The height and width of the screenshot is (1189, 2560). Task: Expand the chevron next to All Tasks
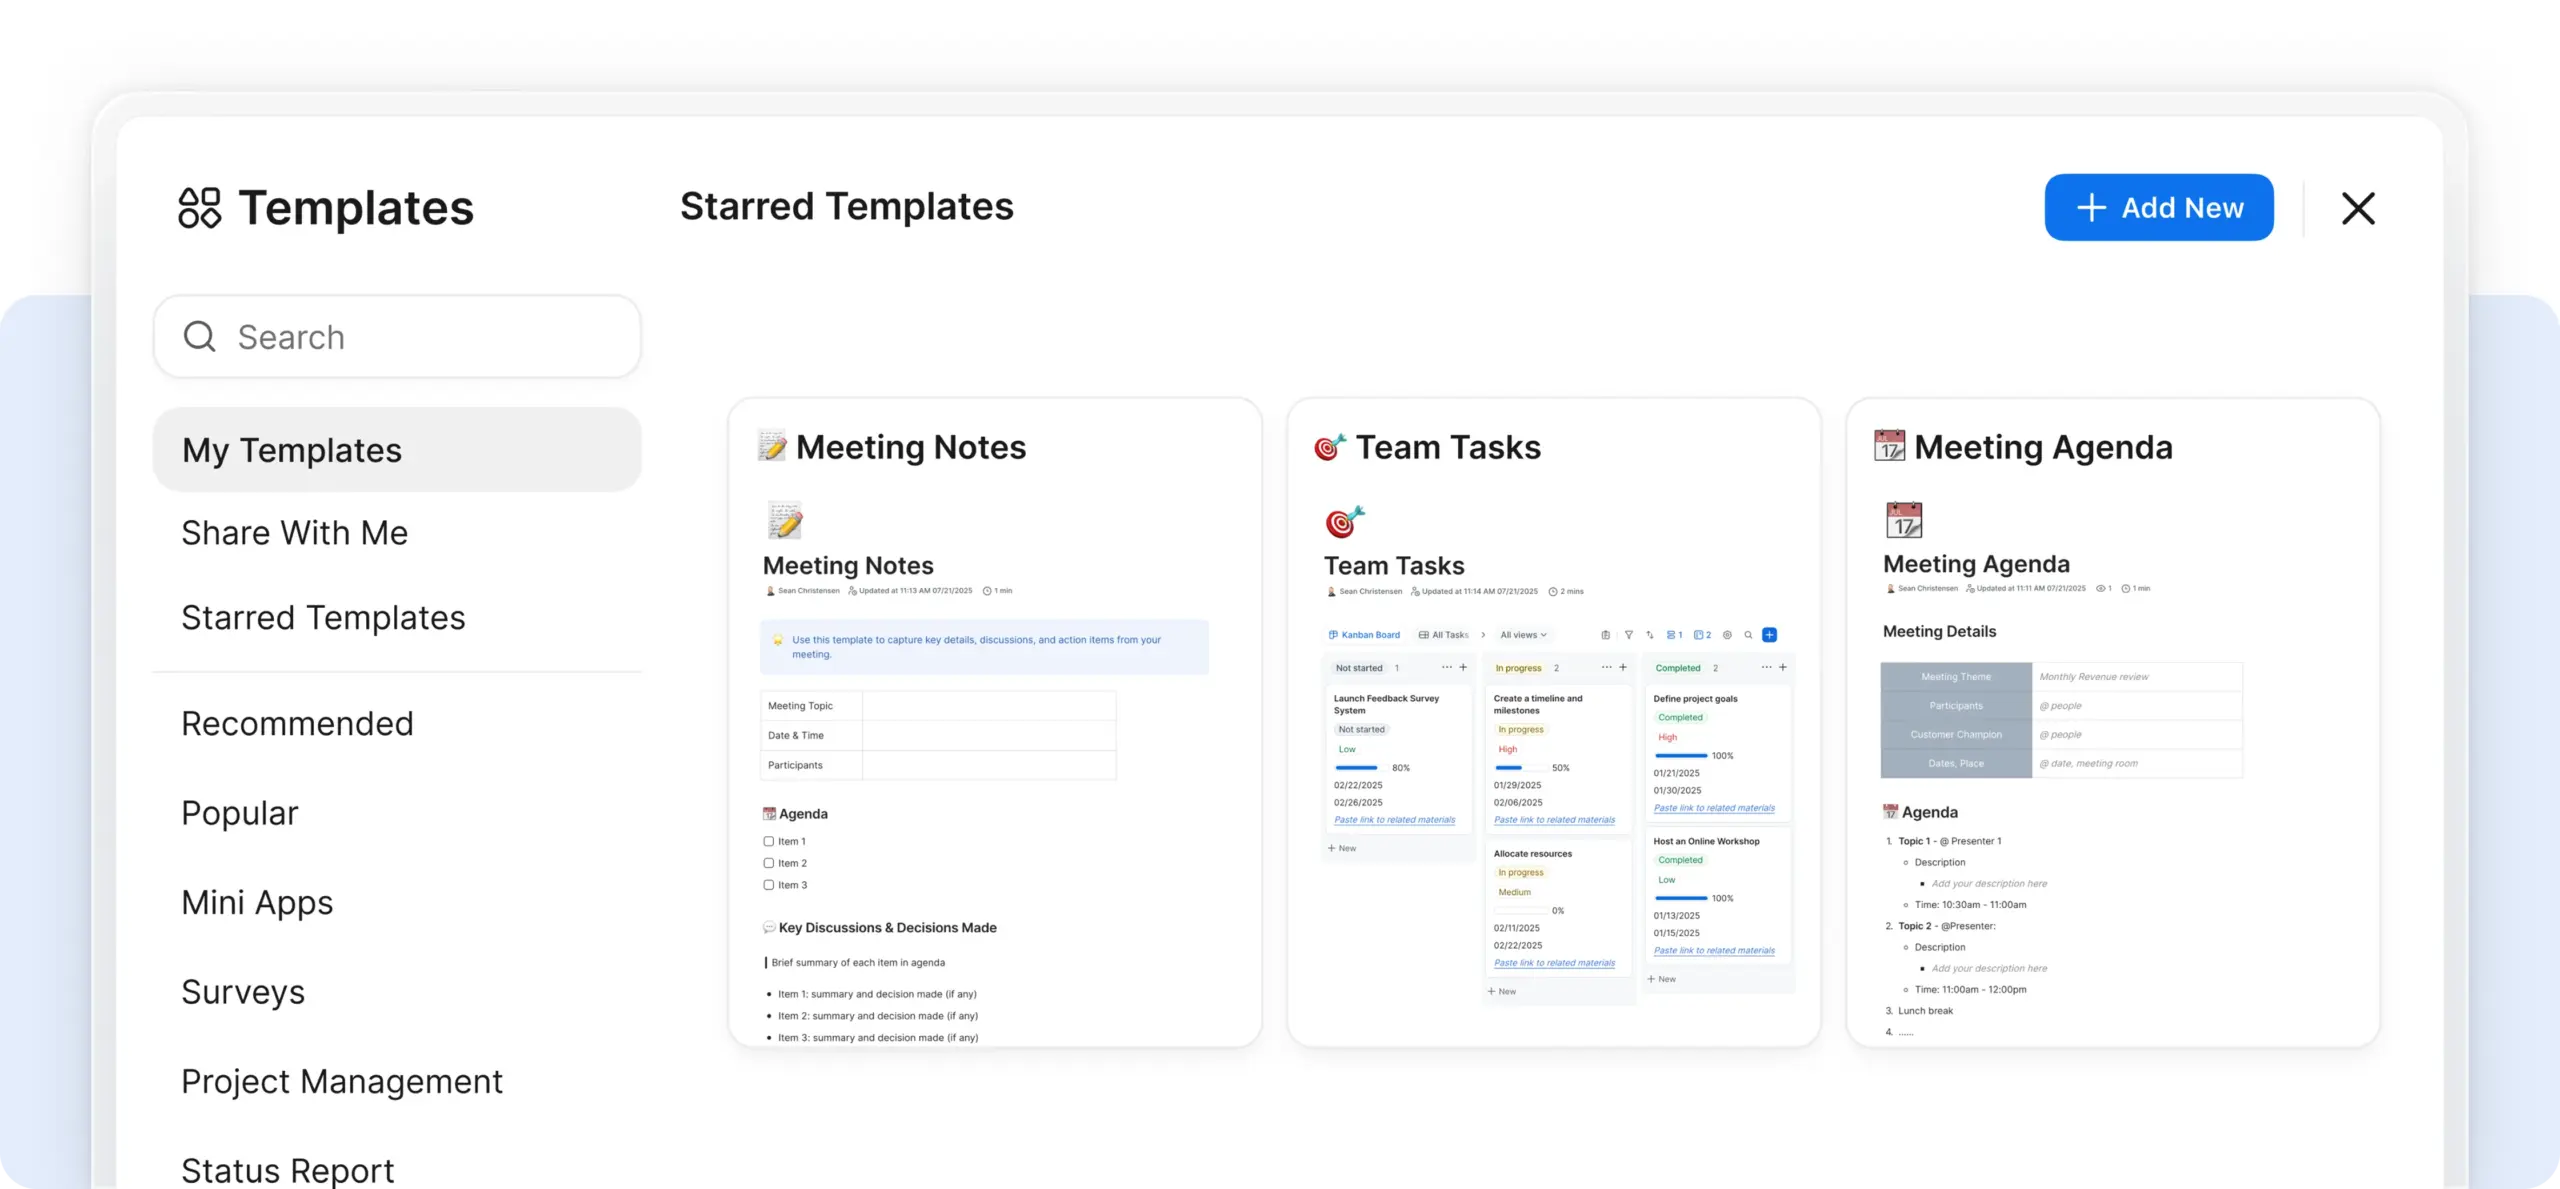1483,635
